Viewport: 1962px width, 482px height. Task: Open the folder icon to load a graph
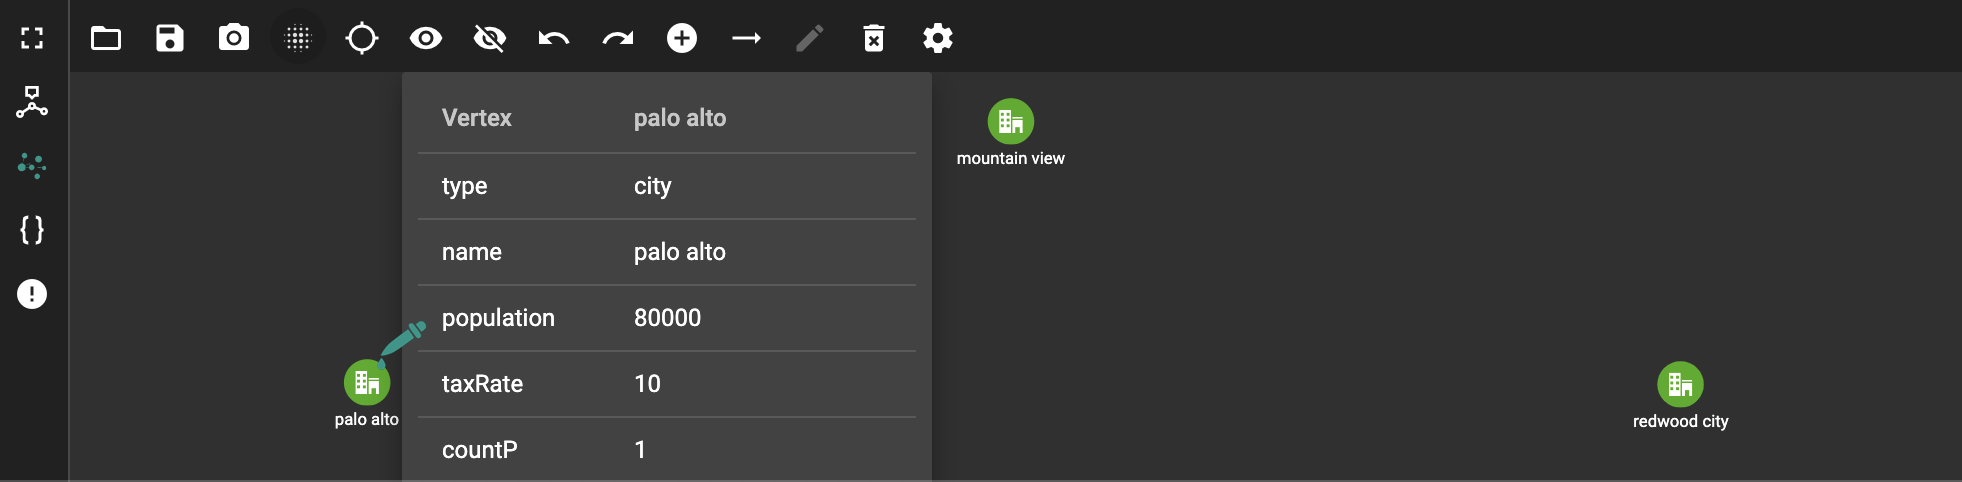(x=106, y=38)
